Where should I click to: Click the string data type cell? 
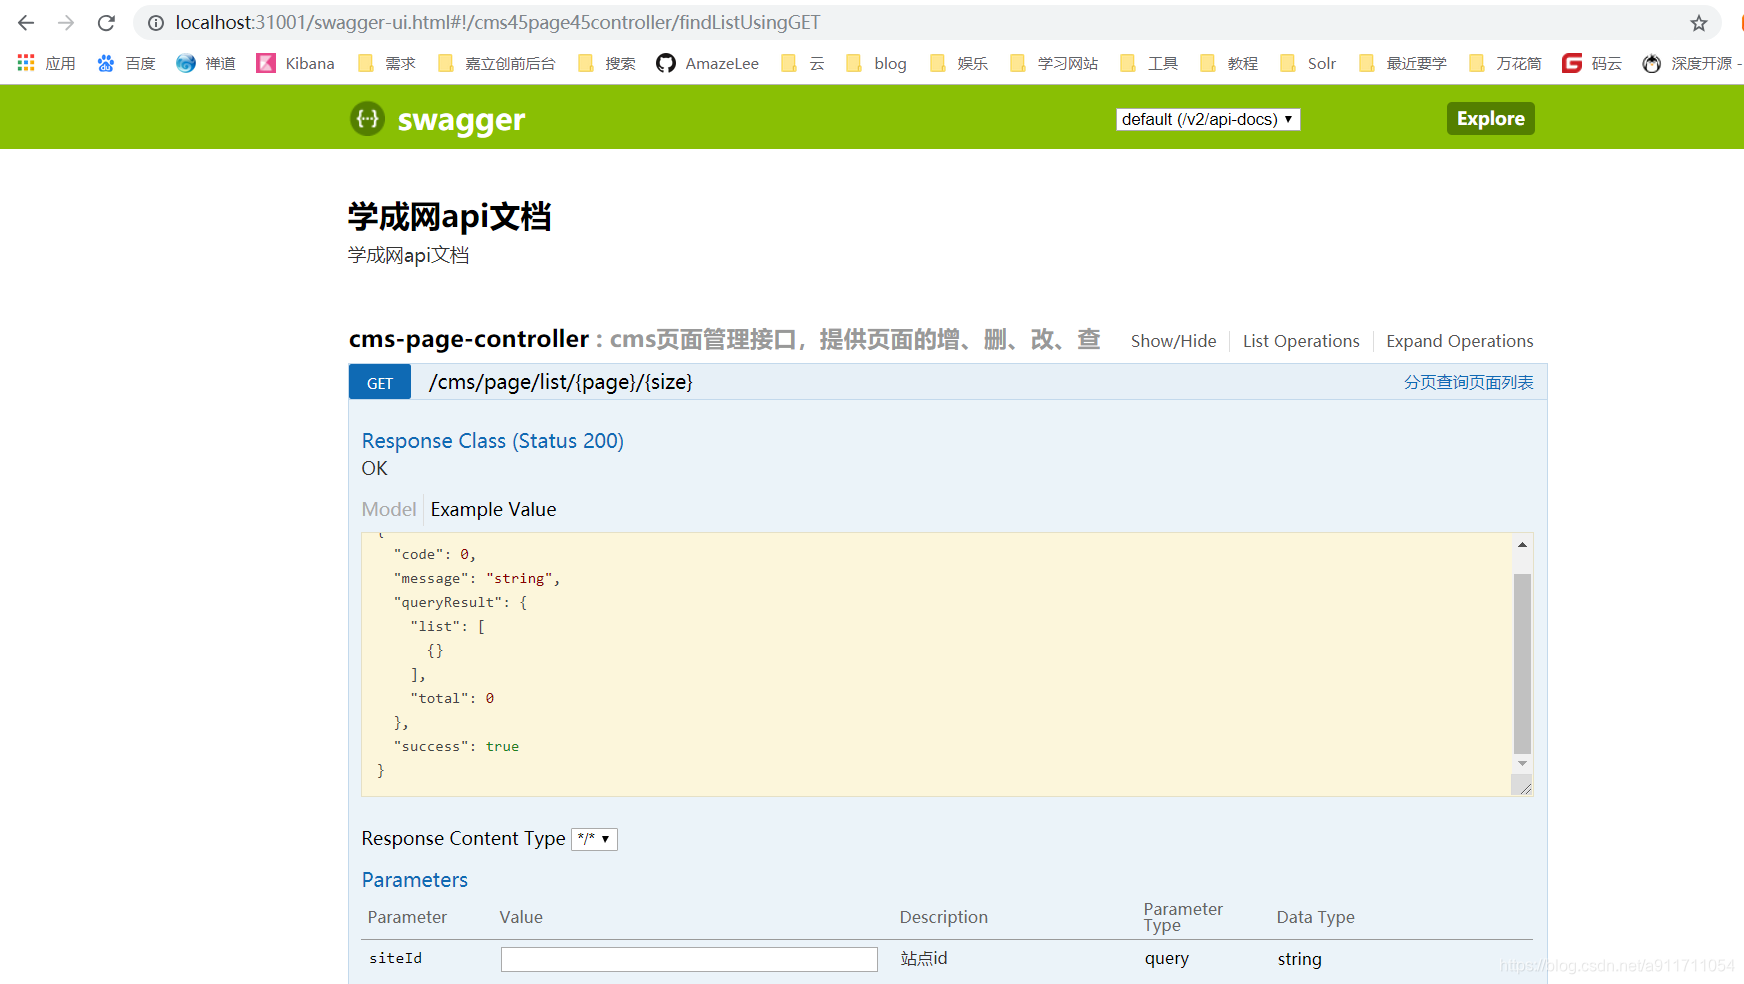(x=1299, y=959)
